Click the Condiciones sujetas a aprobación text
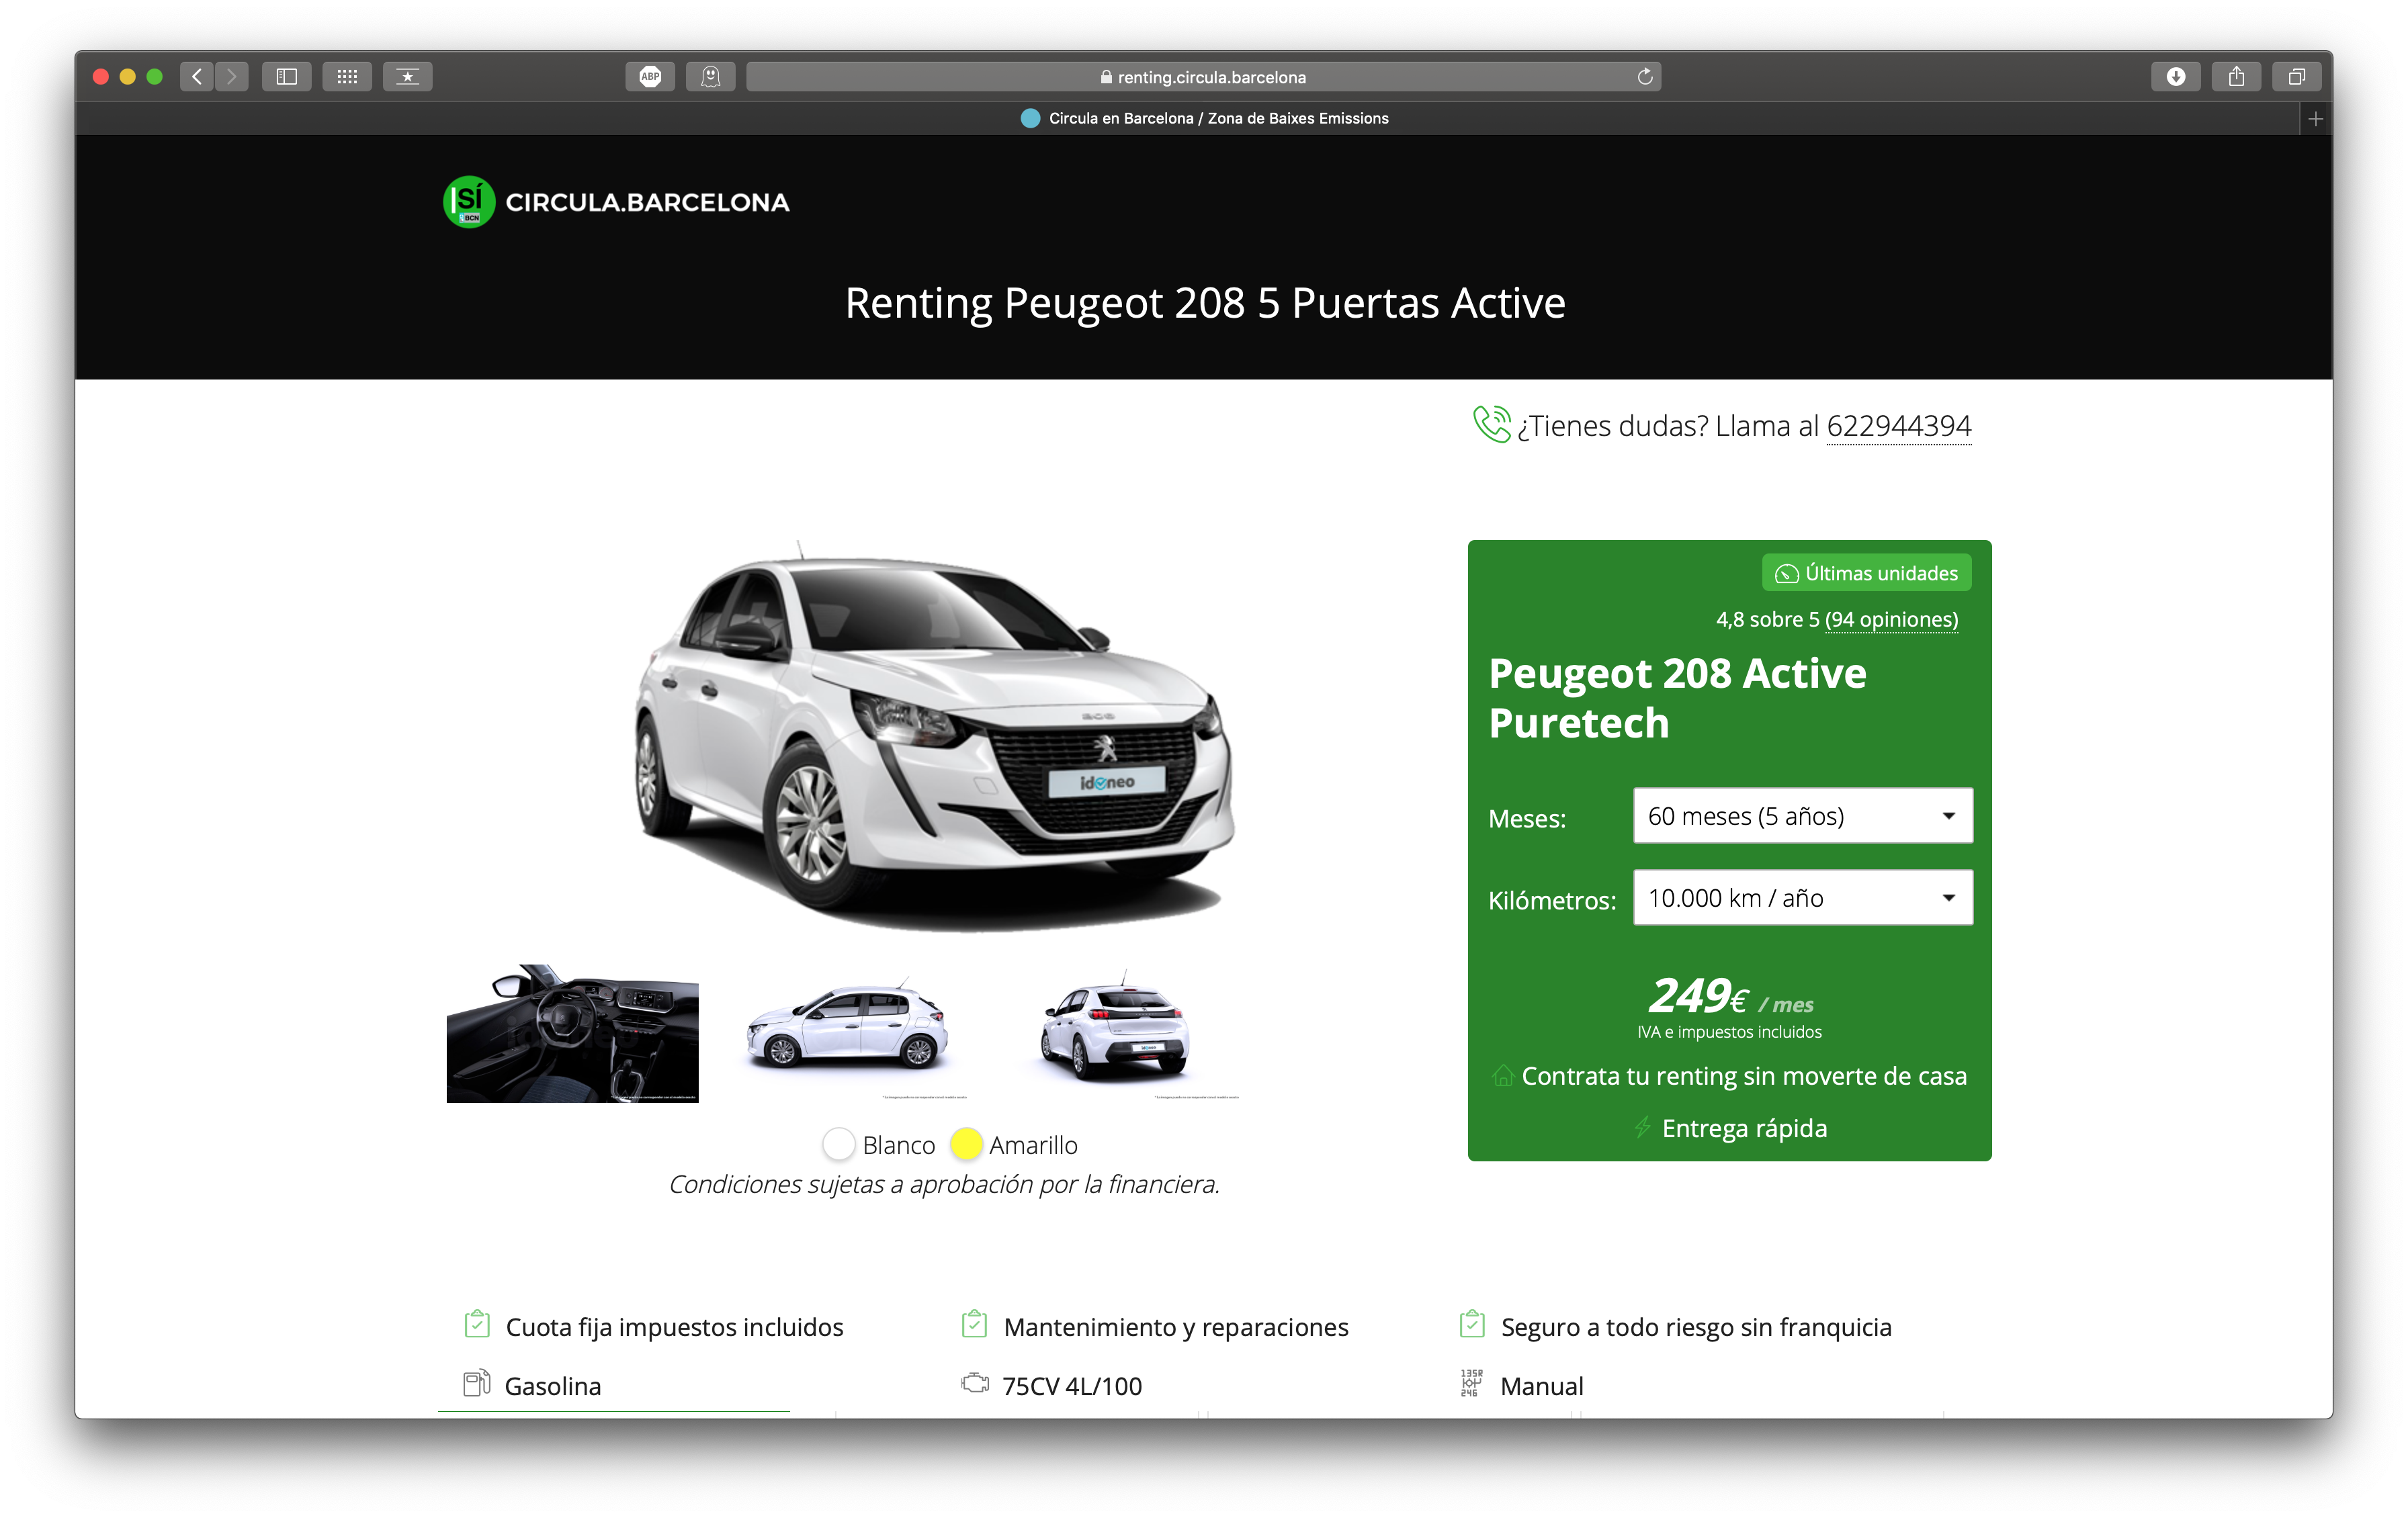 pyautogui.click(x=944, y=1185)
